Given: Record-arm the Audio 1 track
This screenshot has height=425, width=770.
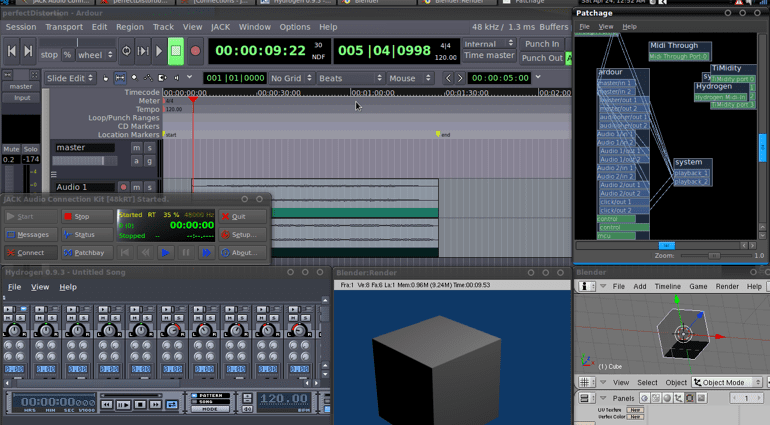Looking at the screenshot, I should [123, 187].
